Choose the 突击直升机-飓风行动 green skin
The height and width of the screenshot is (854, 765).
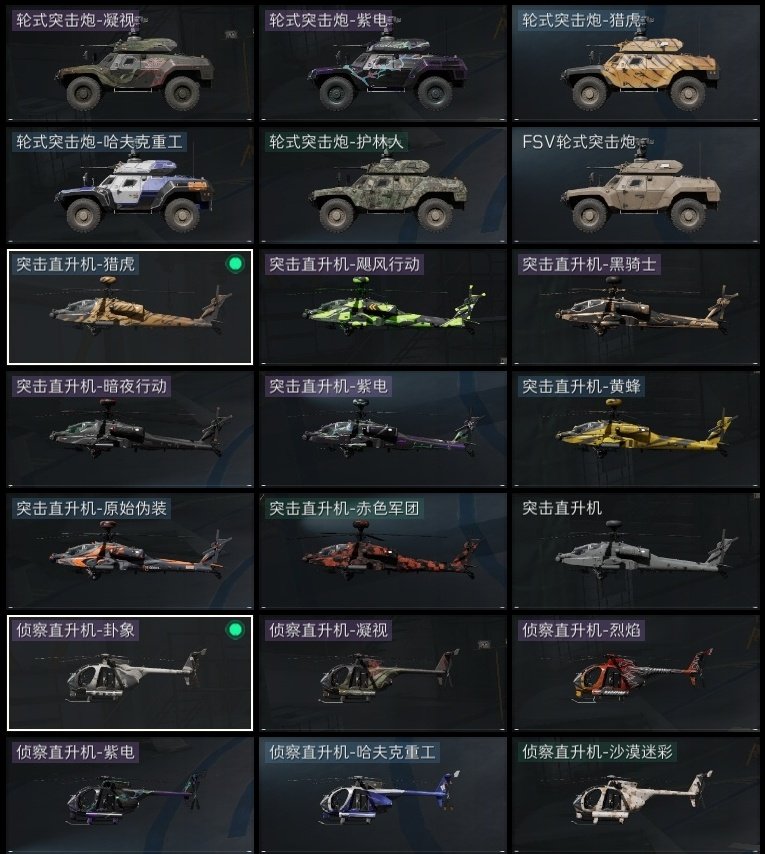tap(383, 307)
